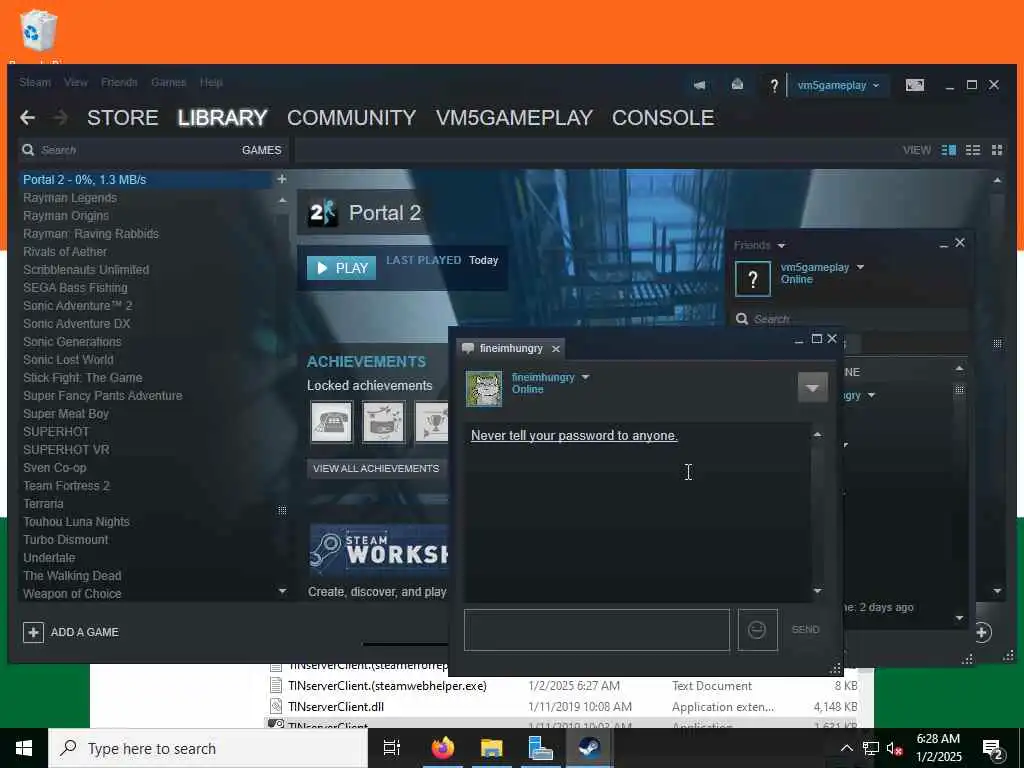This screenshot has height=768, width=1024.
Task: Open the Steam help question mark icon
Action: (x=774, y=86)
